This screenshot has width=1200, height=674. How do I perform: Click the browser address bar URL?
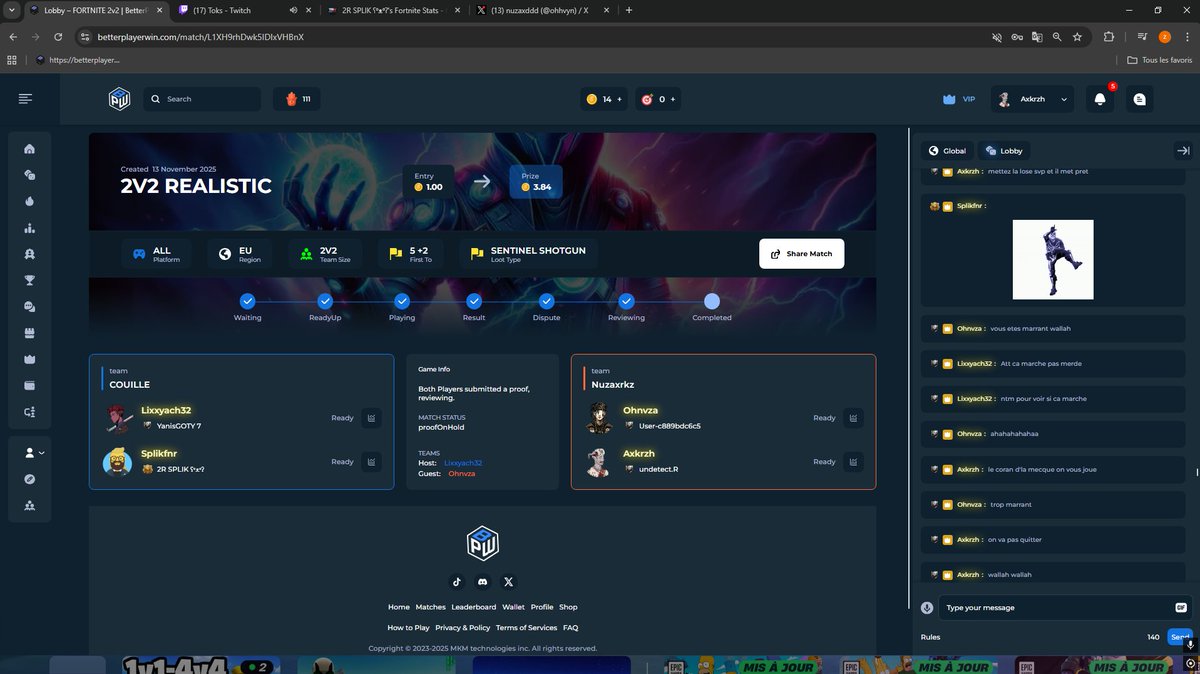tap(200, 37)
